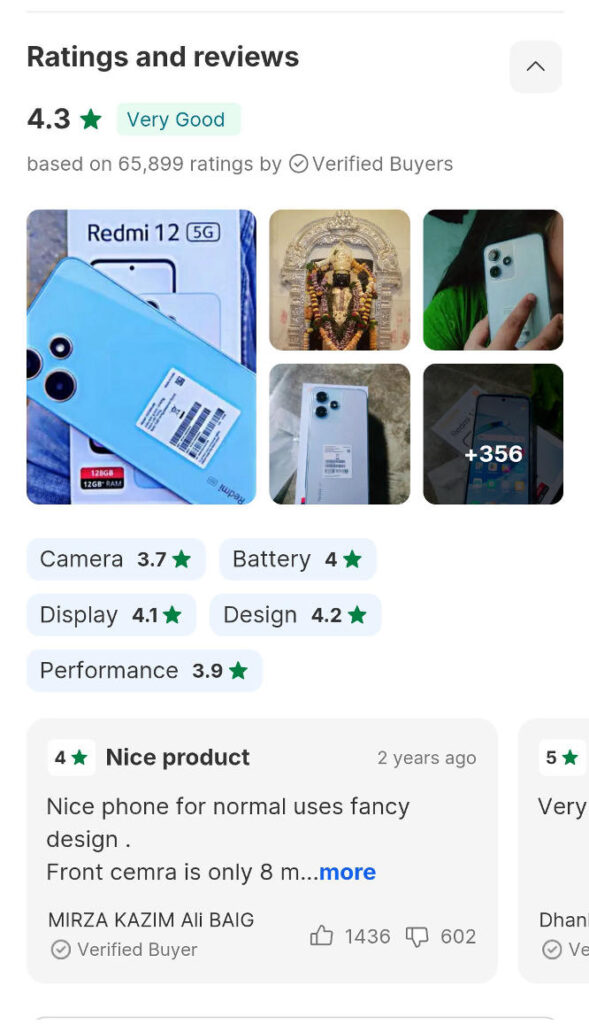Open the temple idol review photo

(x=340, y=280)
